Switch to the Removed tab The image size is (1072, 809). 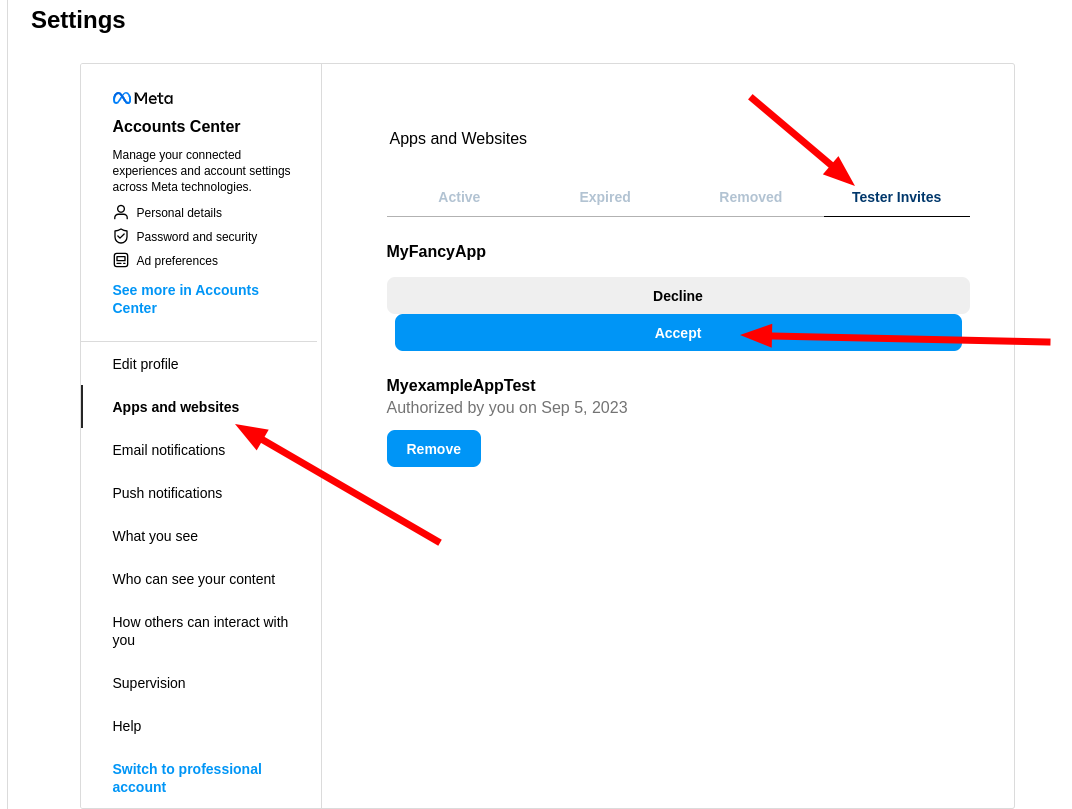point(750,197)
